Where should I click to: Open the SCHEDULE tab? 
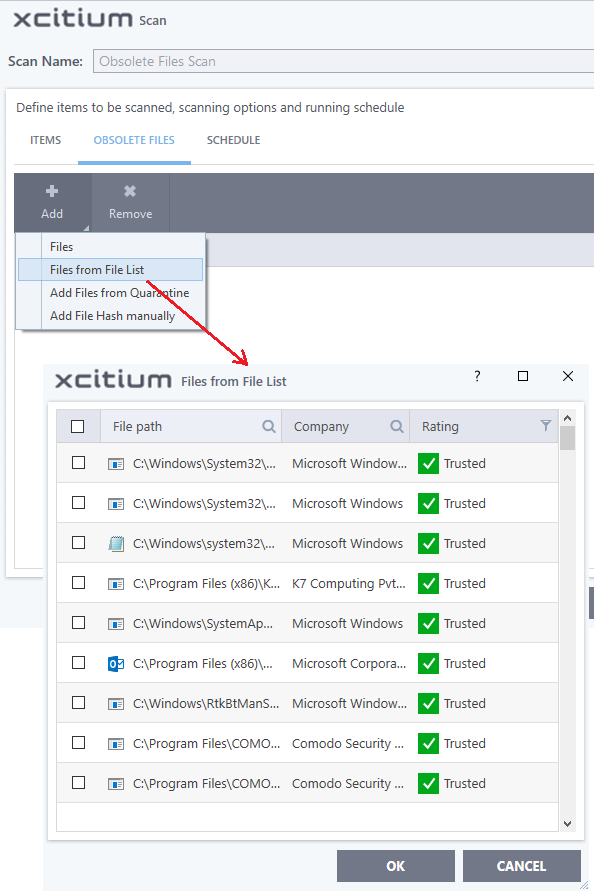[x=234, y=140]
